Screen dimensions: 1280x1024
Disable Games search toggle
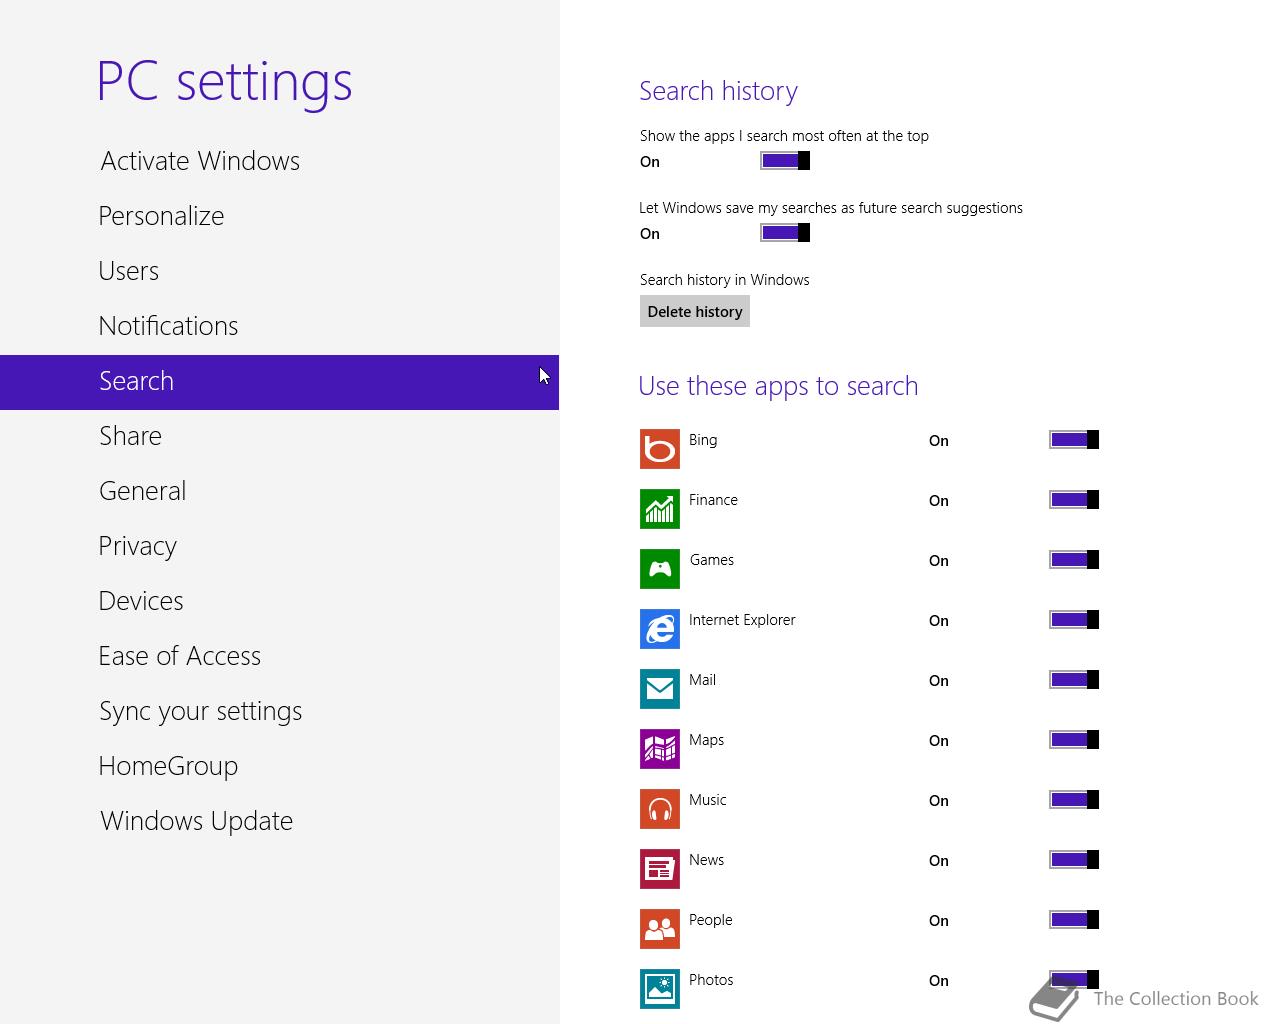tap(1074, 560)
